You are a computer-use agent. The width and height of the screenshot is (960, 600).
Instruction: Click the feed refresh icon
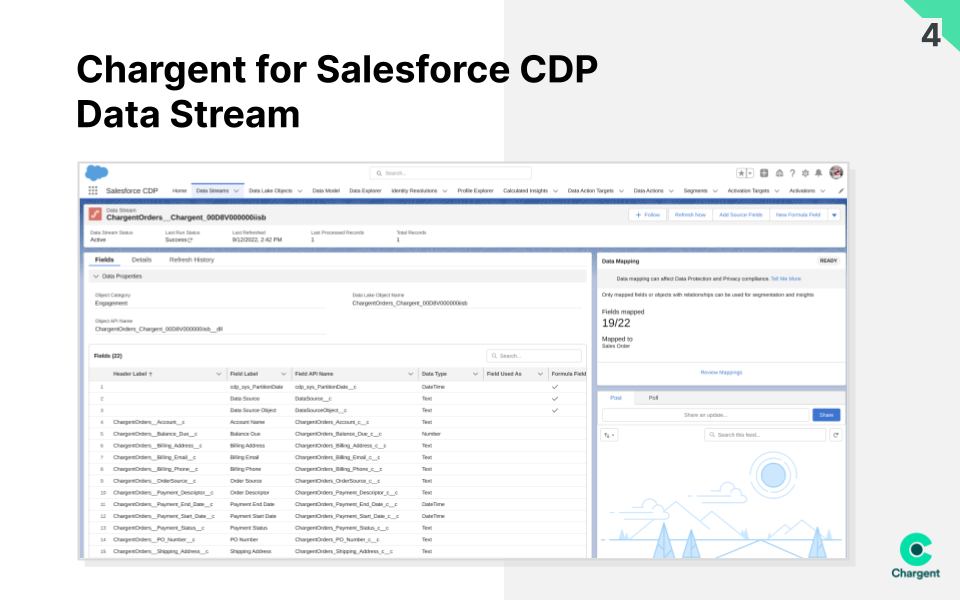836,435
